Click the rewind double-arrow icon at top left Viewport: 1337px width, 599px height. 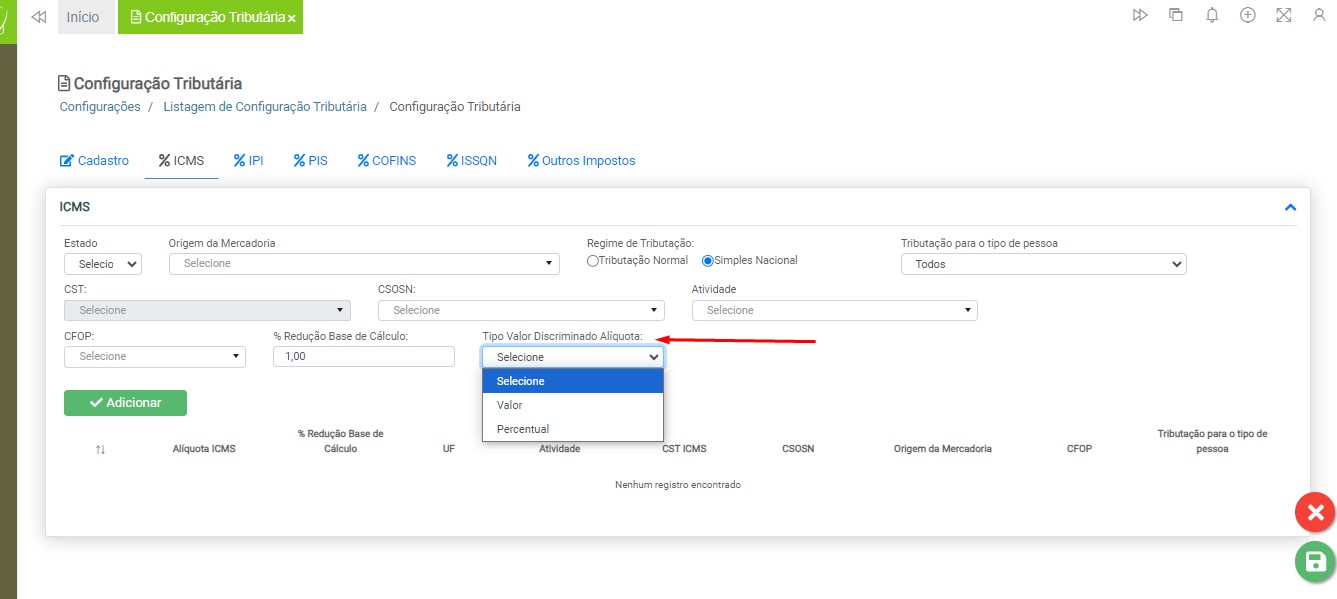click(39, 17)
